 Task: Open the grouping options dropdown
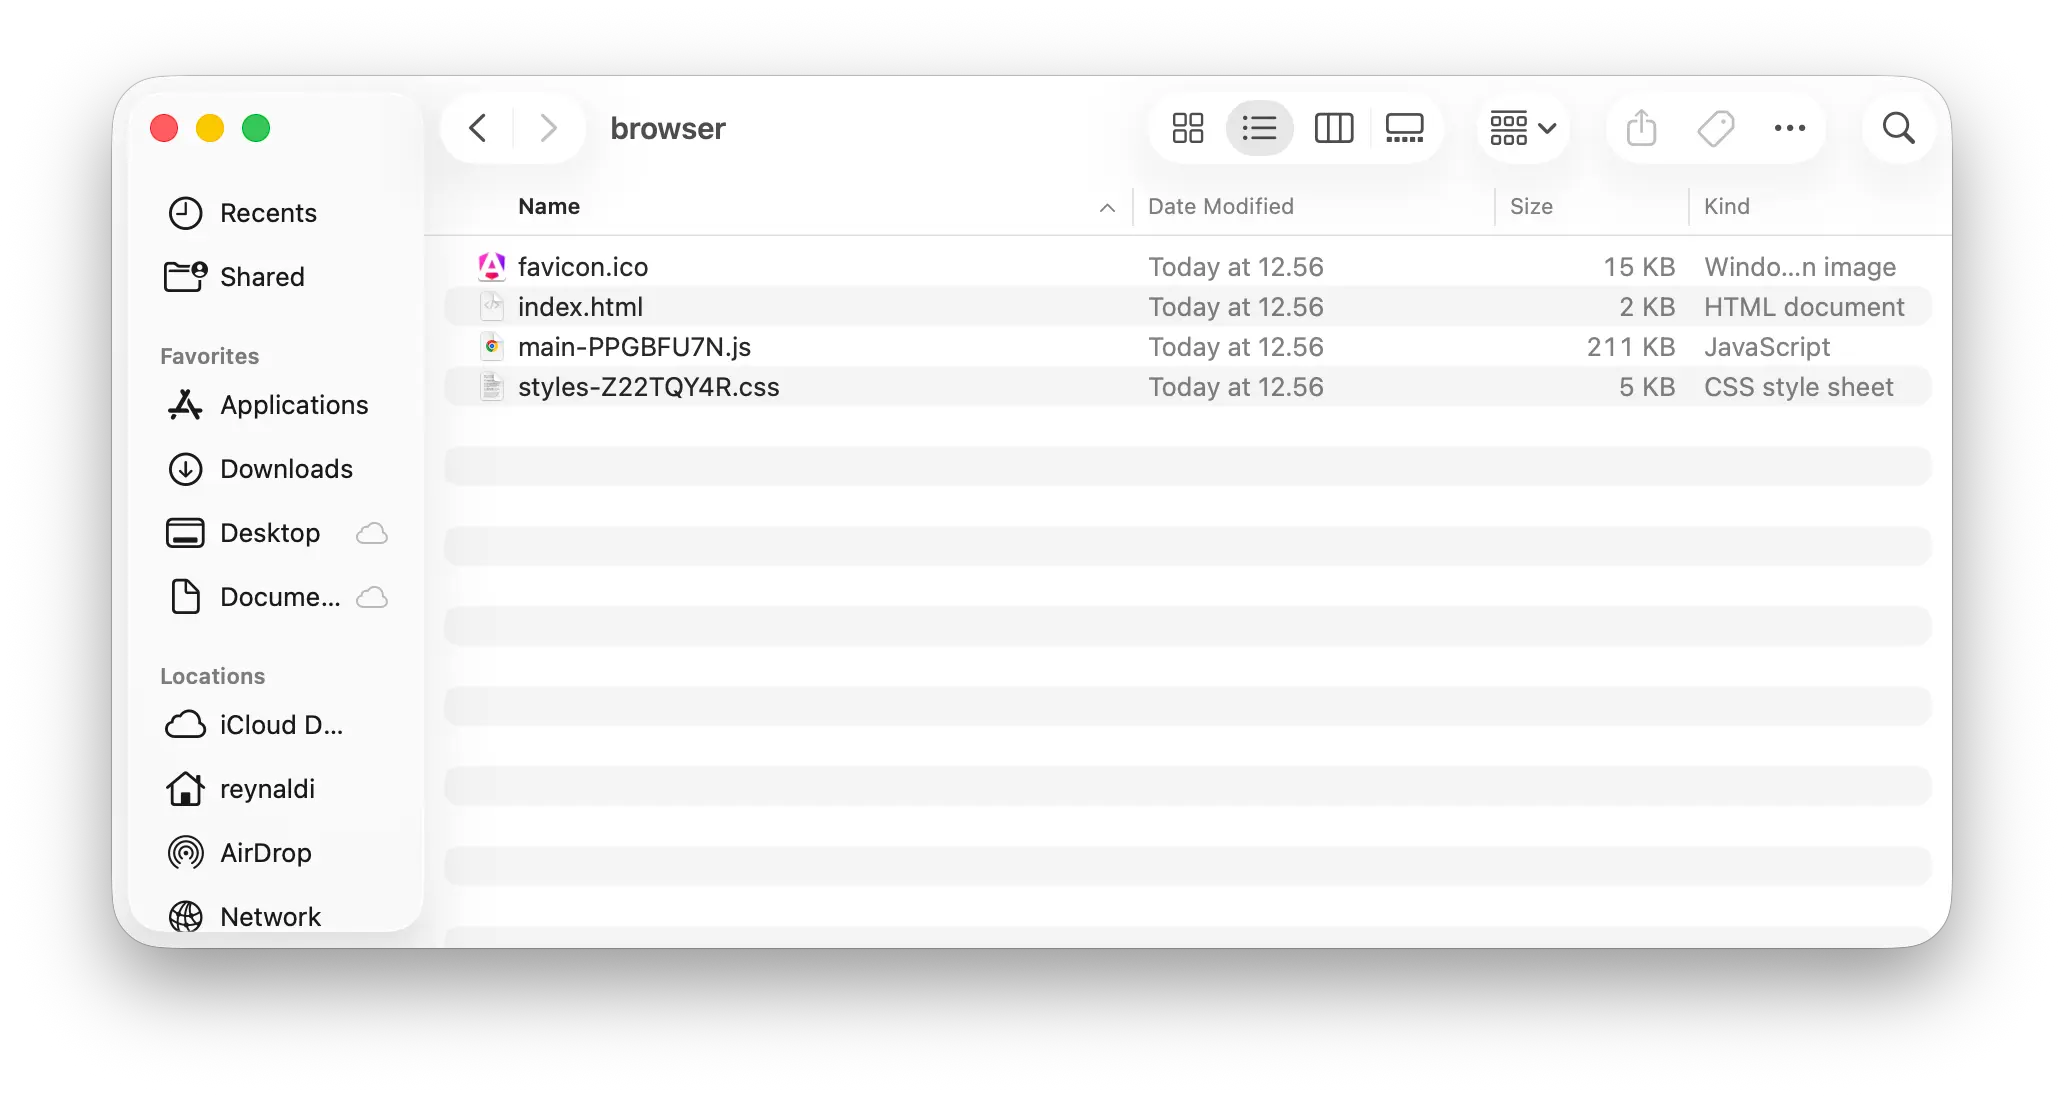pos(1521,128)
